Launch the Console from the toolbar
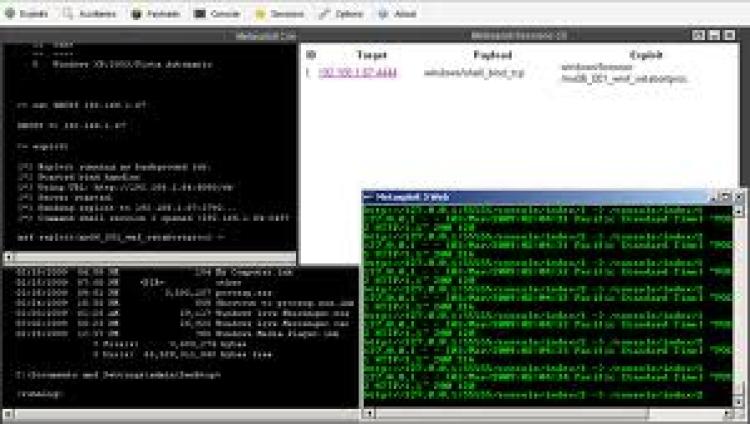The height and width of the screenshot is (424, 750). tap(218, 15)
